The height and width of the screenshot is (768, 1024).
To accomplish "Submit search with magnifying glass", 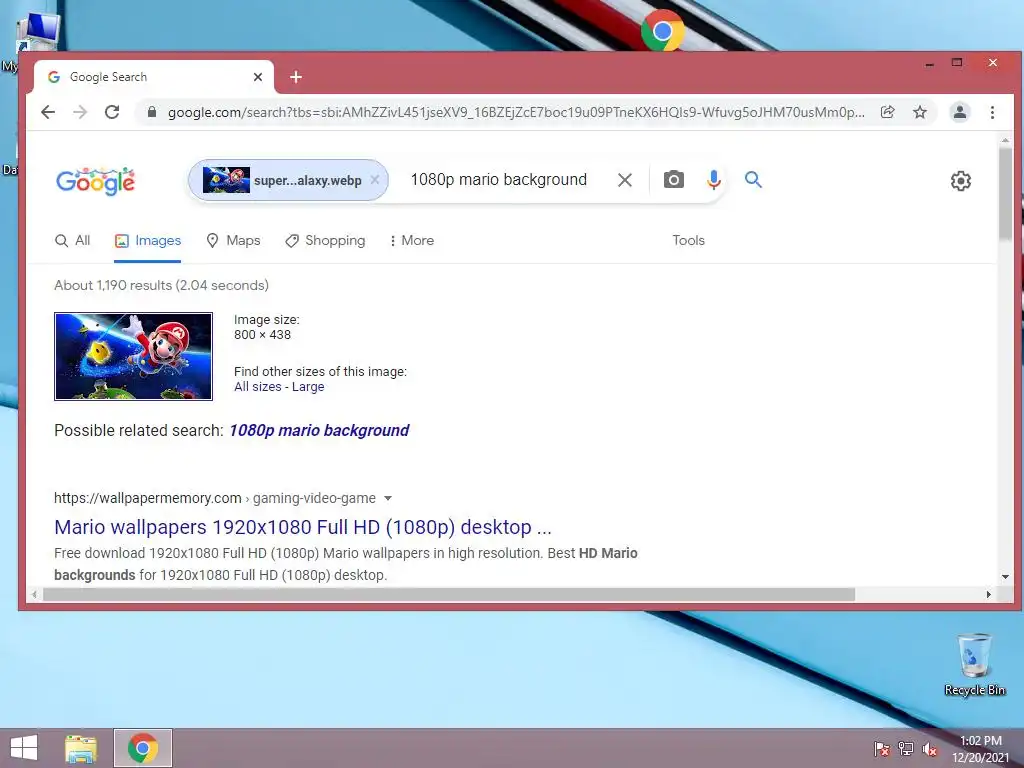I will 753,180.
